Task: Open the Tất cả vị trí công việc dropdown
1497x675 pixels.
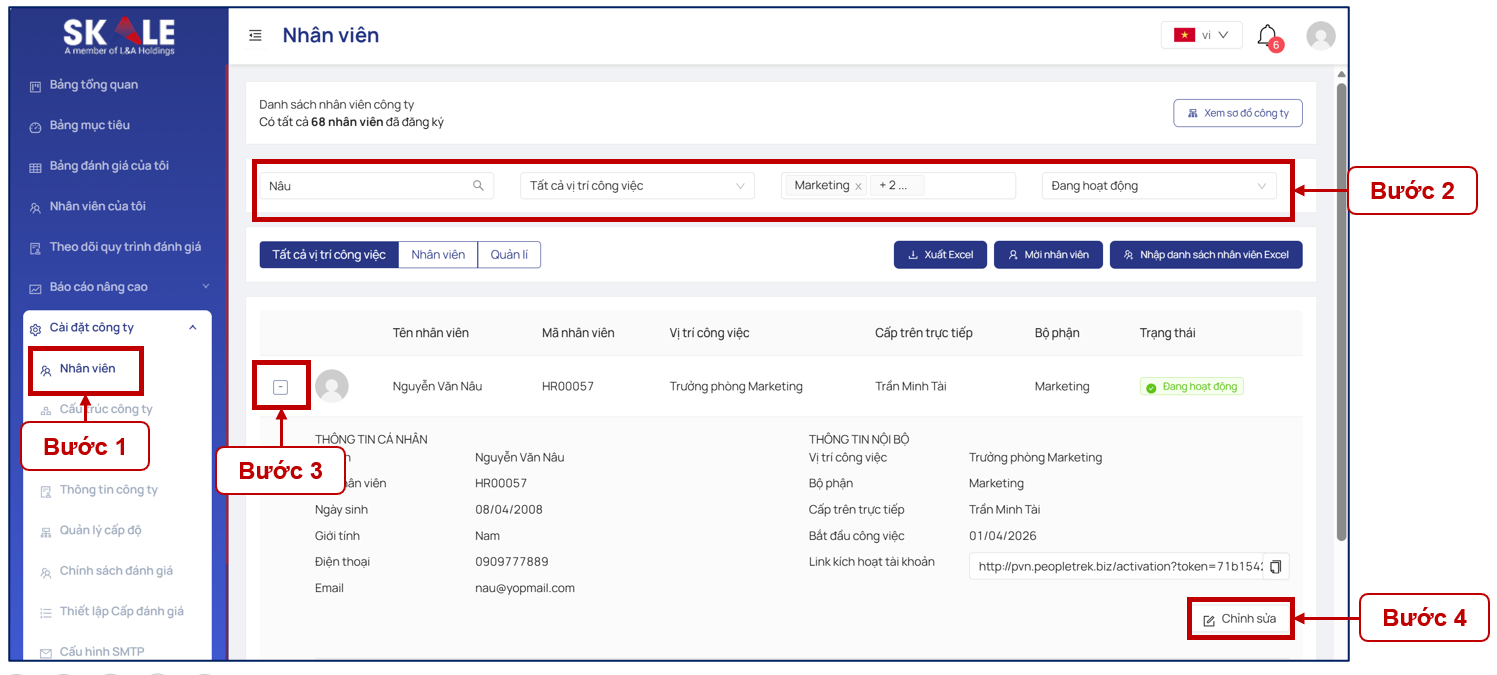Action: click(637, 186)
